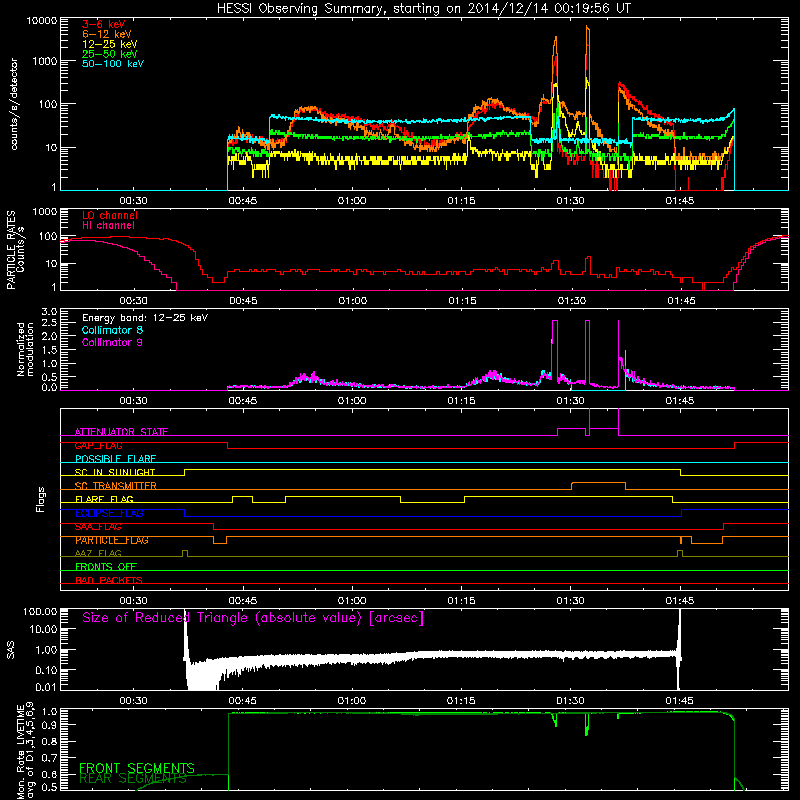Select the 'ECLIPSE_FLAG' flag label
The image size is (800, 800).
coord(109,513)
